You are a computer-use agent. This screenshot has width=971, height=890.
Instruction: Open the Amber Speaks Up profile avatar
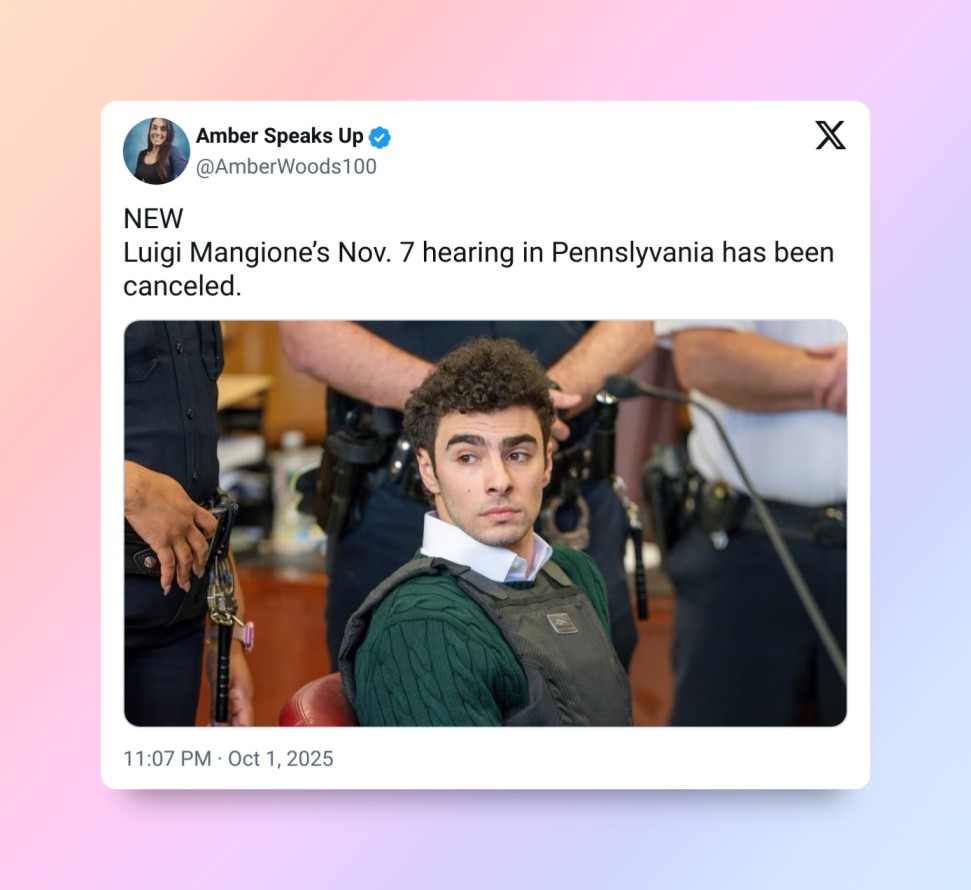click(x=157, y=151)
